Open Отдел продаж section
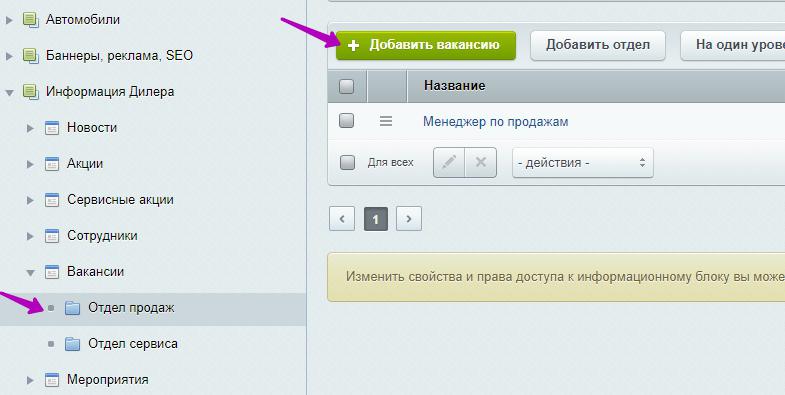 [x=131, y=308]
